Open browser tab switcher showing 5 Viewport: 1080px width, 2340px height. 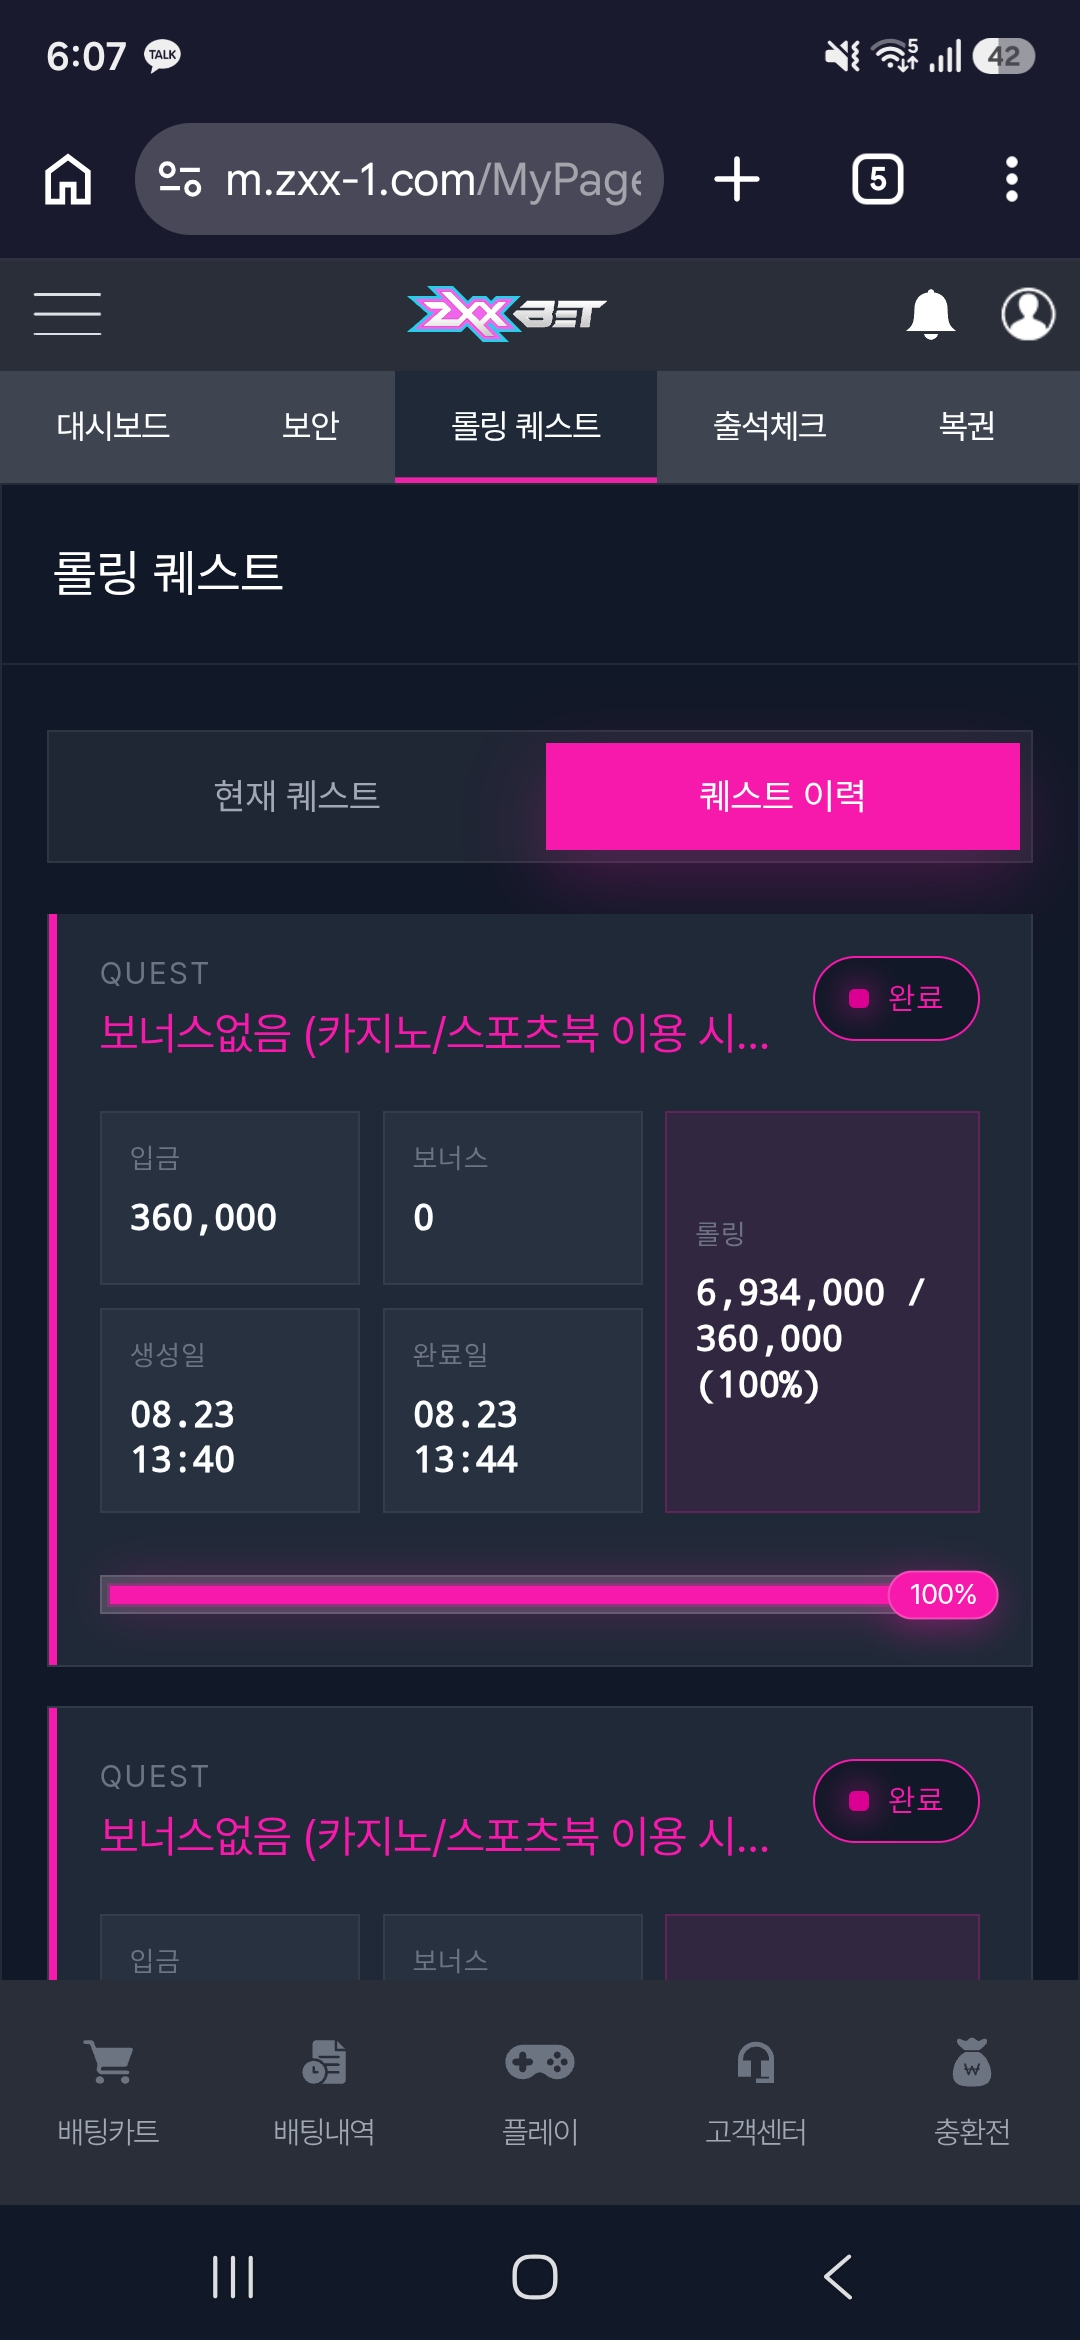878,180
